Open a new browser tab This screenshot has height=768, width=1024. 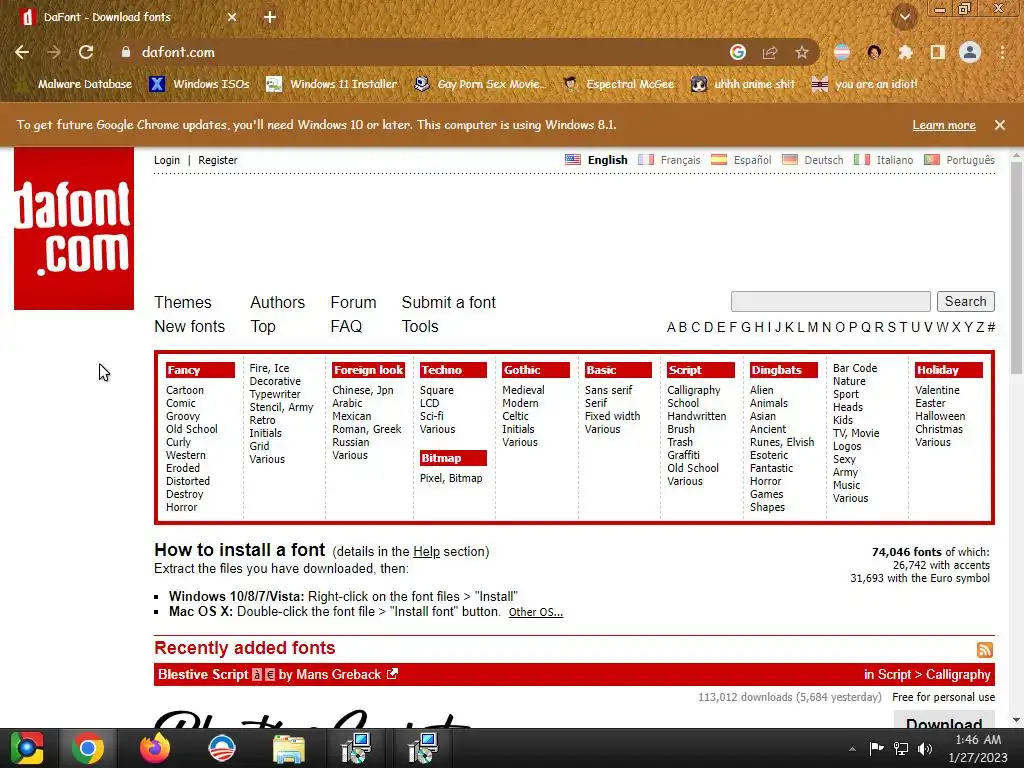click(270, 17)
